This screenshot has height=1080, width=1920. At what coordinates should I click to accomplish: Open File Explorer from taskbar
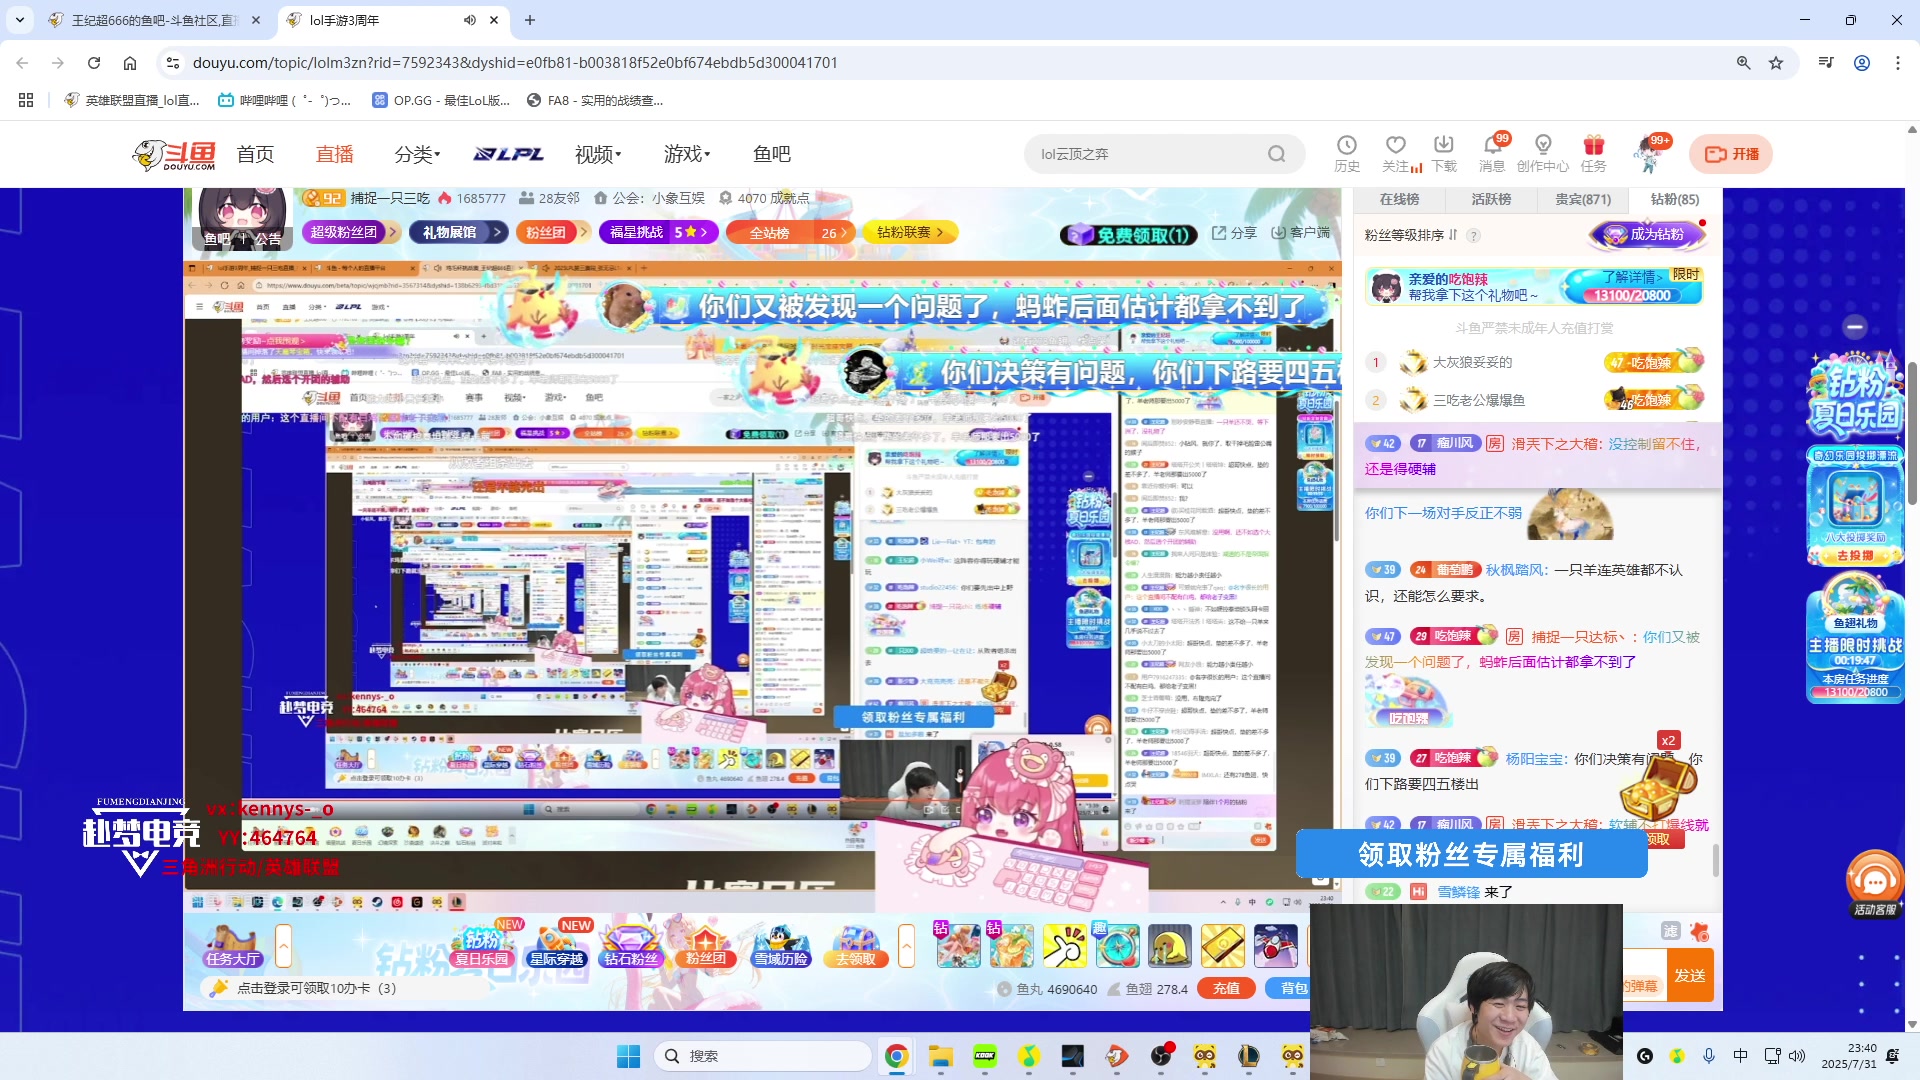(x=940, y=1056)
